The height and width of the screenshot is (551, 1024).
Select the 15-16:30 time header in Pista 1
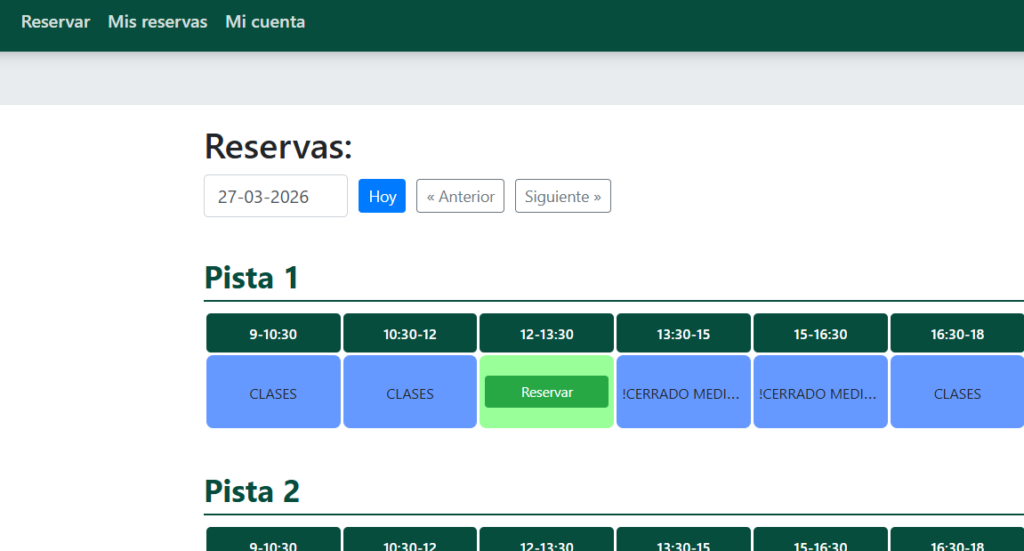point(820,334)
